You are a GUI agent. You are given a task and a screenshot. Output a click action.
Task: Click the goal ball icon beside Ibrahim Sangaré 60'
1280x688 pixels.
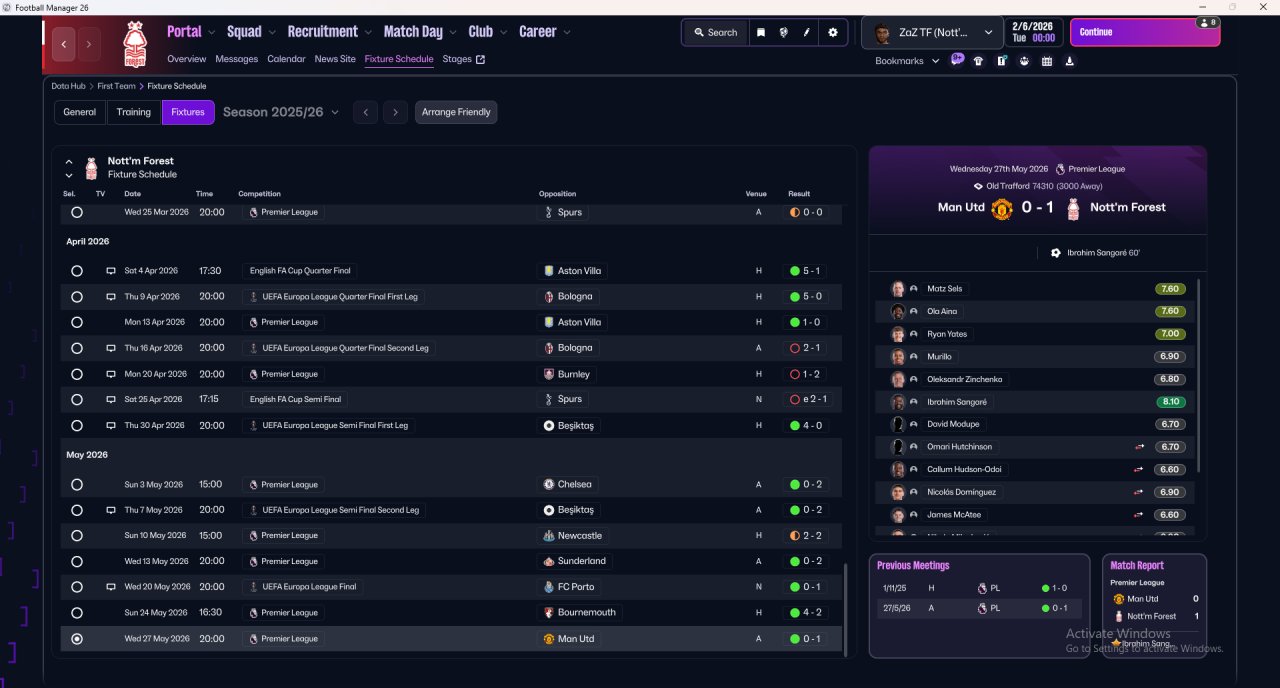point(1056,253)
